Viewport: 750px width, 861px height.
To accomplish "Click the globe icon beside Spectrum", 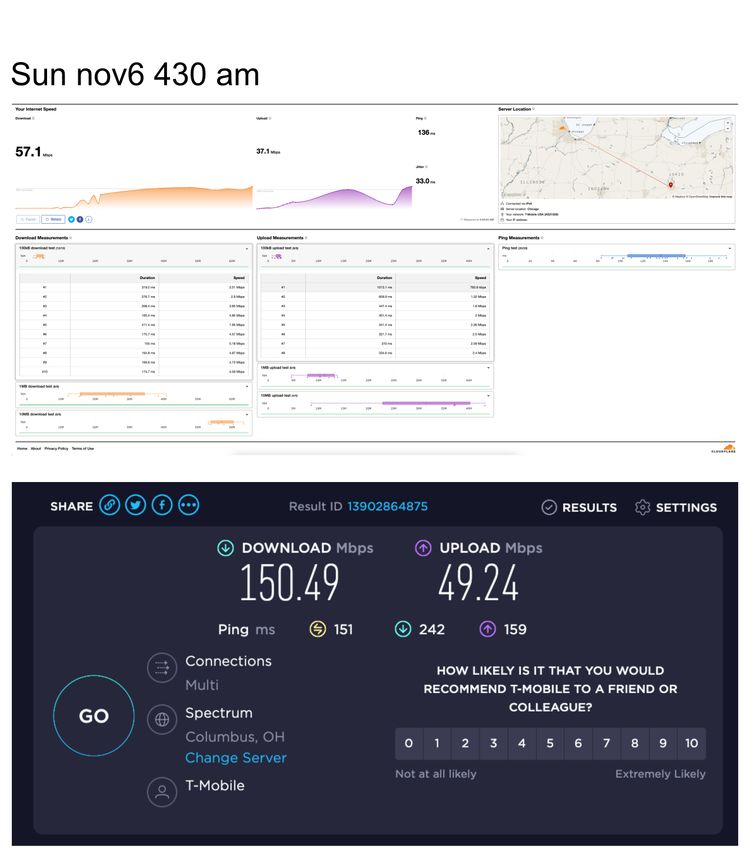I will (162, 719).
